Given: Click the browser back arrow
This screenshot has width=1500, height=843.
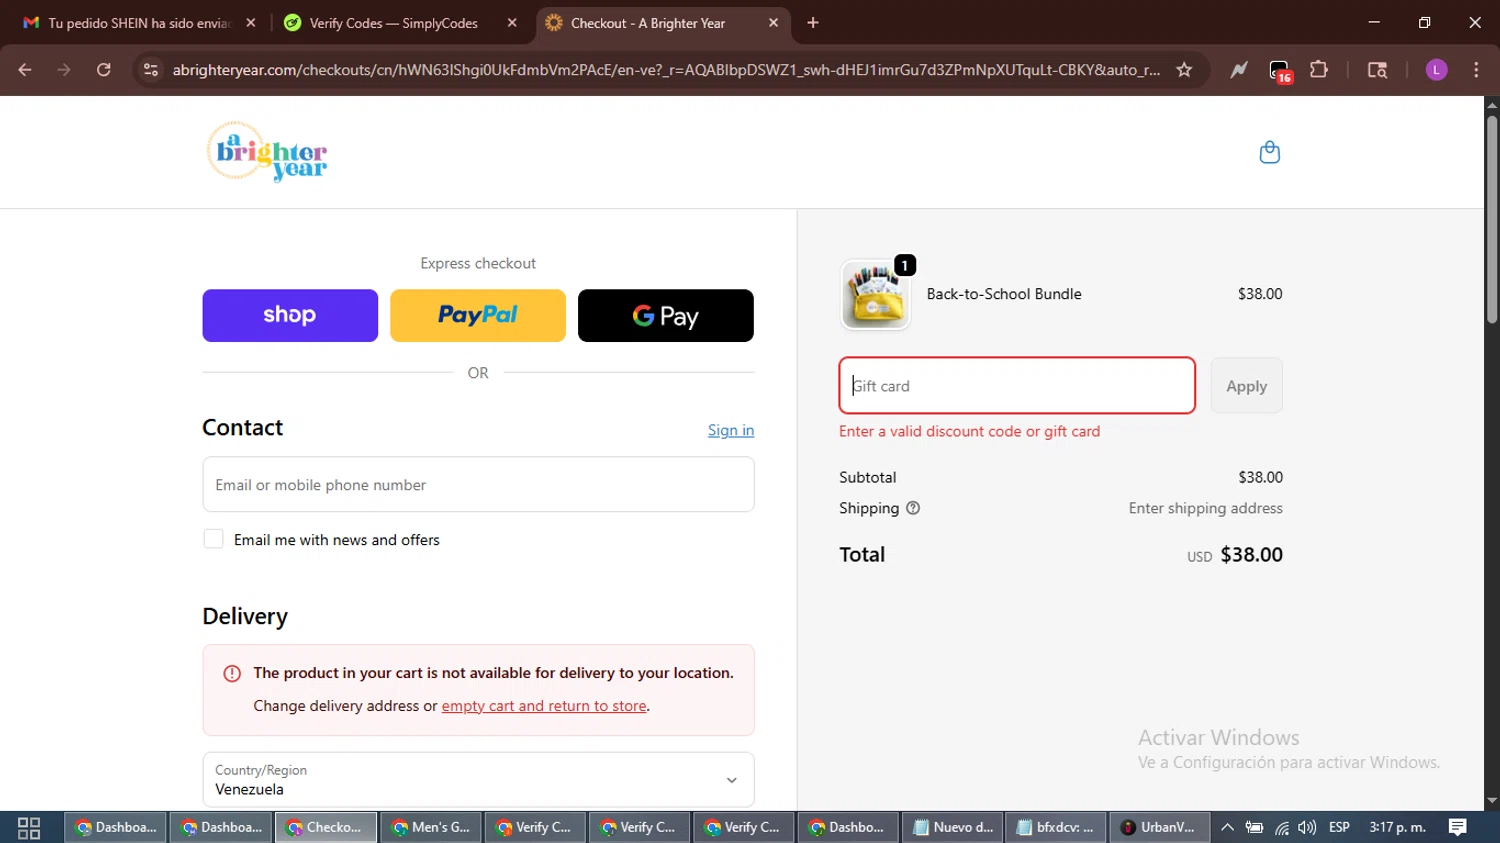Looking at the screenshot, I should [25, 70].
